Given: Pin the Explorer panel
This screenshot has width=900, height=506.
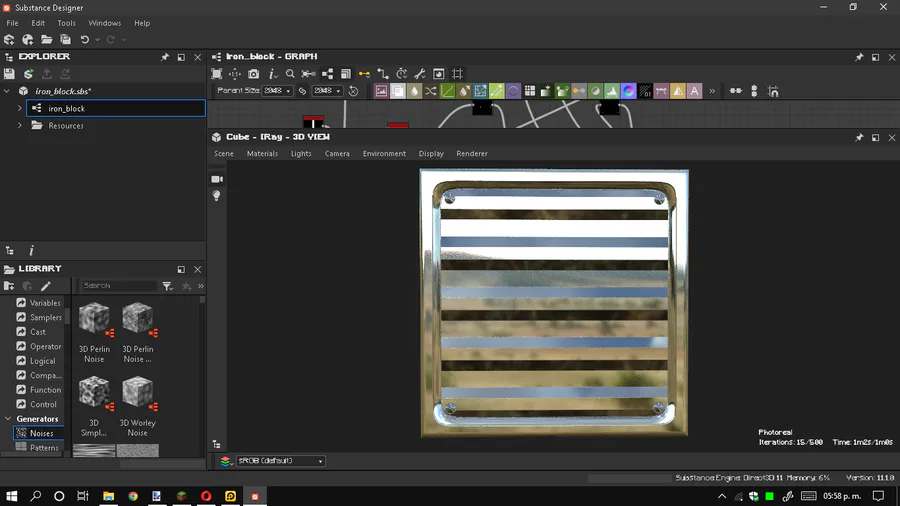Looking at the screenshot, I should 165,57.
